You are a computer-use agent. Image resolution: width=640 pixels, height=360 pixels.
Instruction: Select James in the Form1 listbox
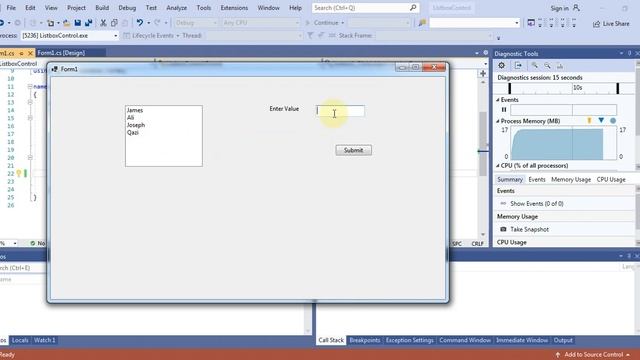135,110
